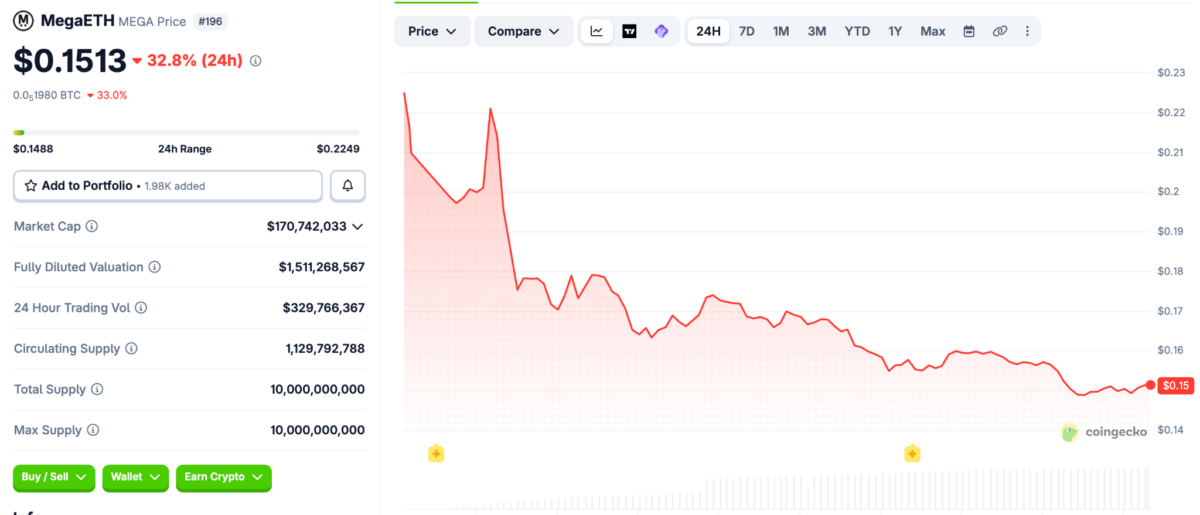
Task: Switch chart to 7D range
Action: (x=747, y=31)
